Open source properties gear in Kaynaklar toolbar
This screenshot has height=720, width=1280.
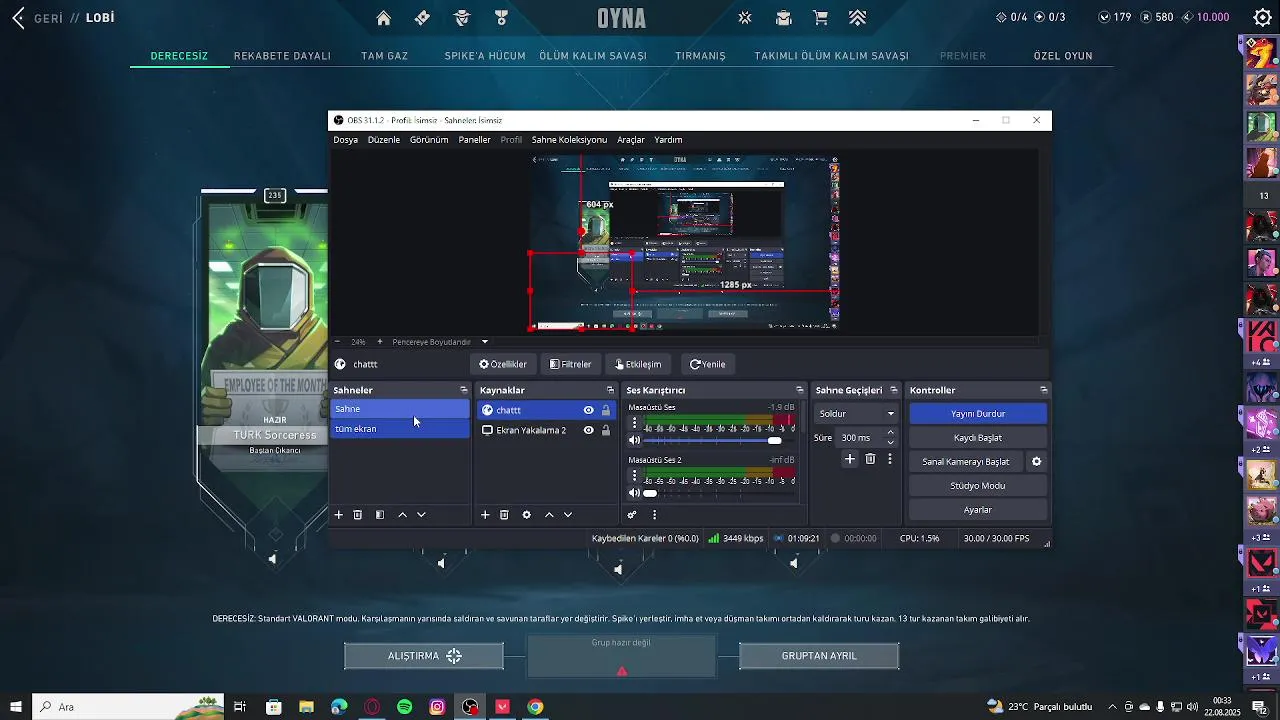pos(527,515)
